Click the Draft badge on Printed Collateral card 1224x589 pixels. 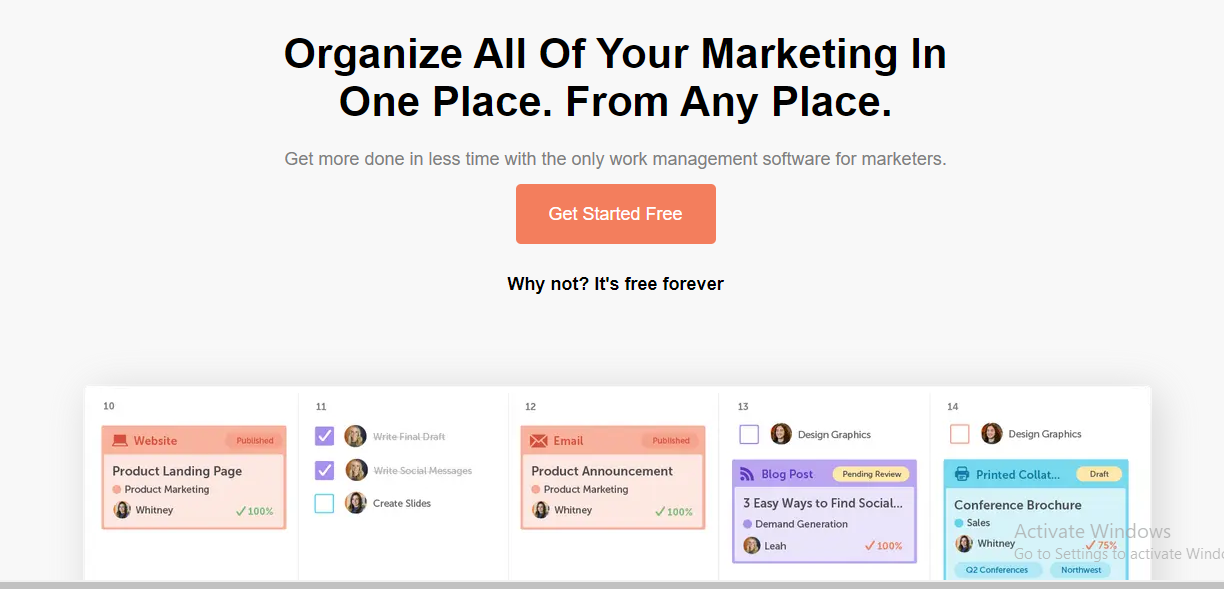click(1099, 474)
